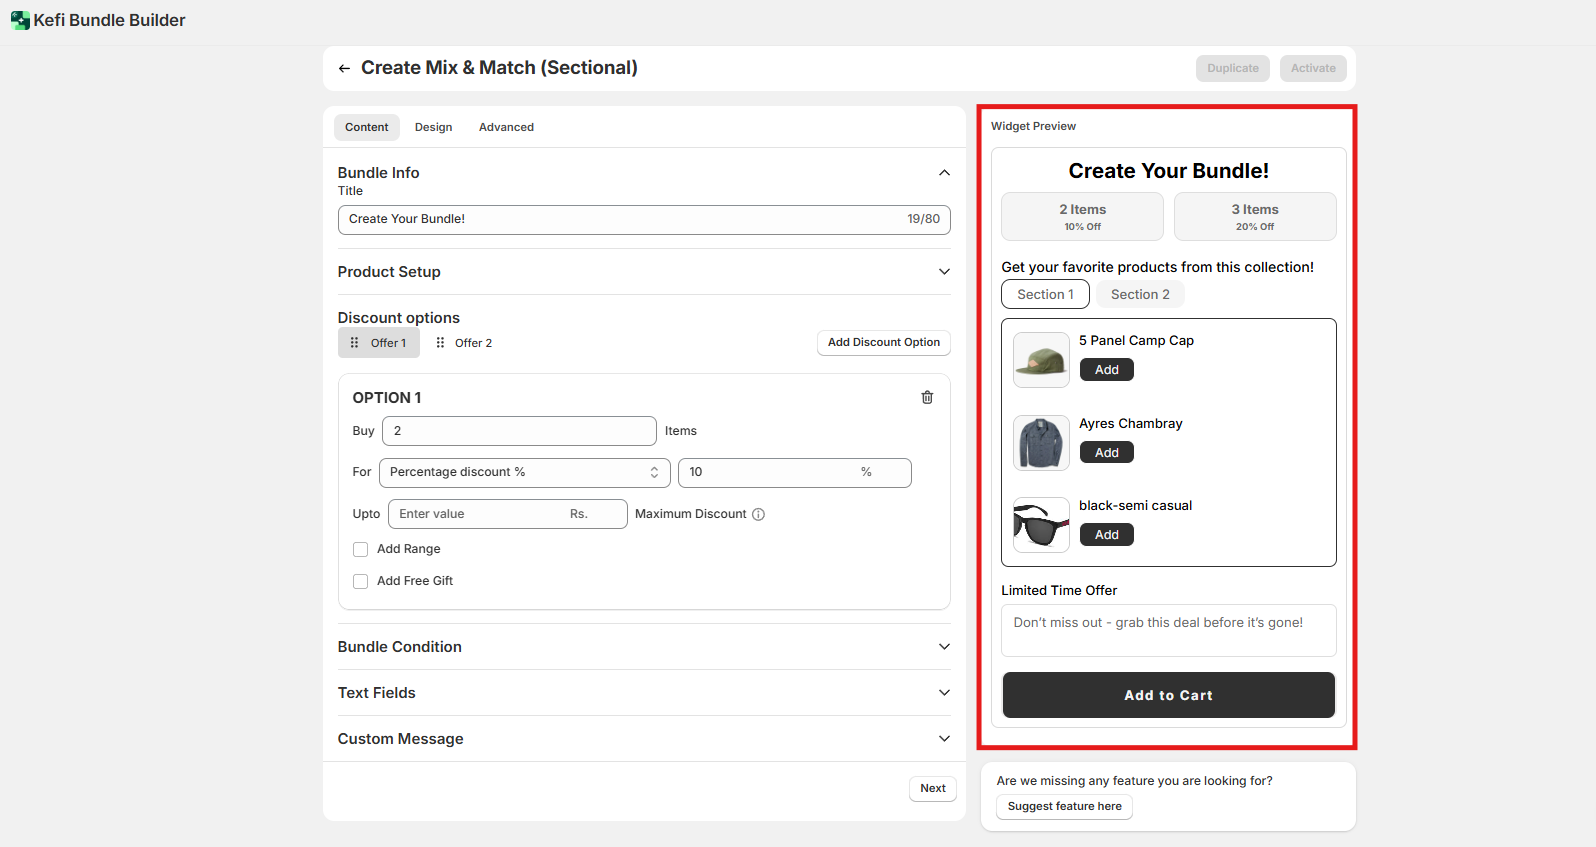
Task: Switch to the Design tab
Action: [x=433, y=127]
